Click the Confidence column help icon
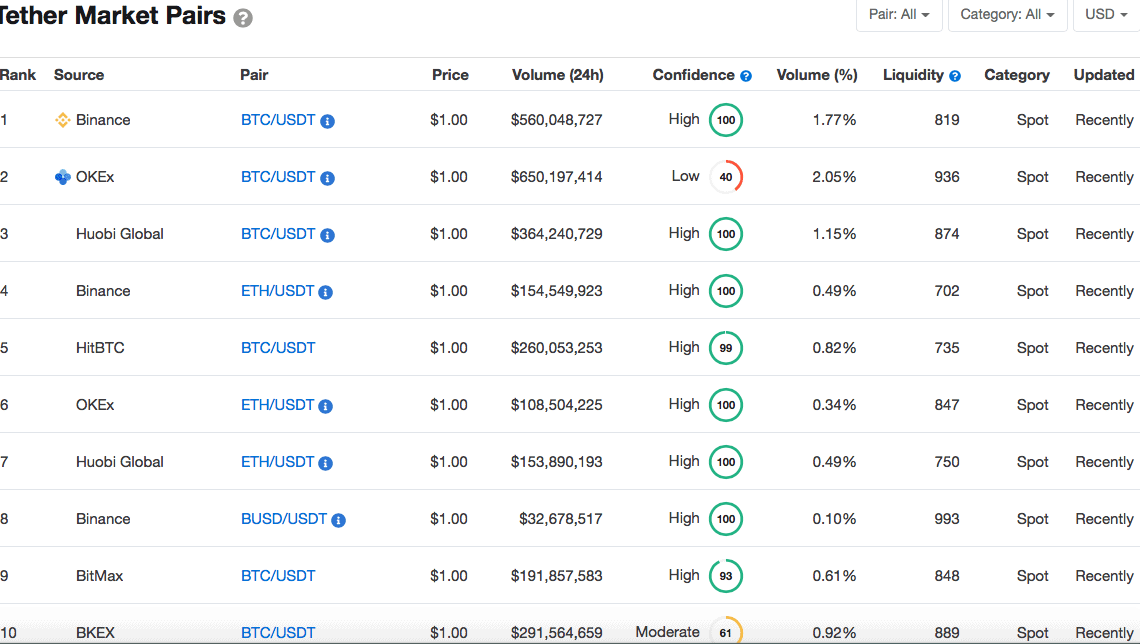The height and width of the screenshot is (644, 1140). (x=746, y=76)
